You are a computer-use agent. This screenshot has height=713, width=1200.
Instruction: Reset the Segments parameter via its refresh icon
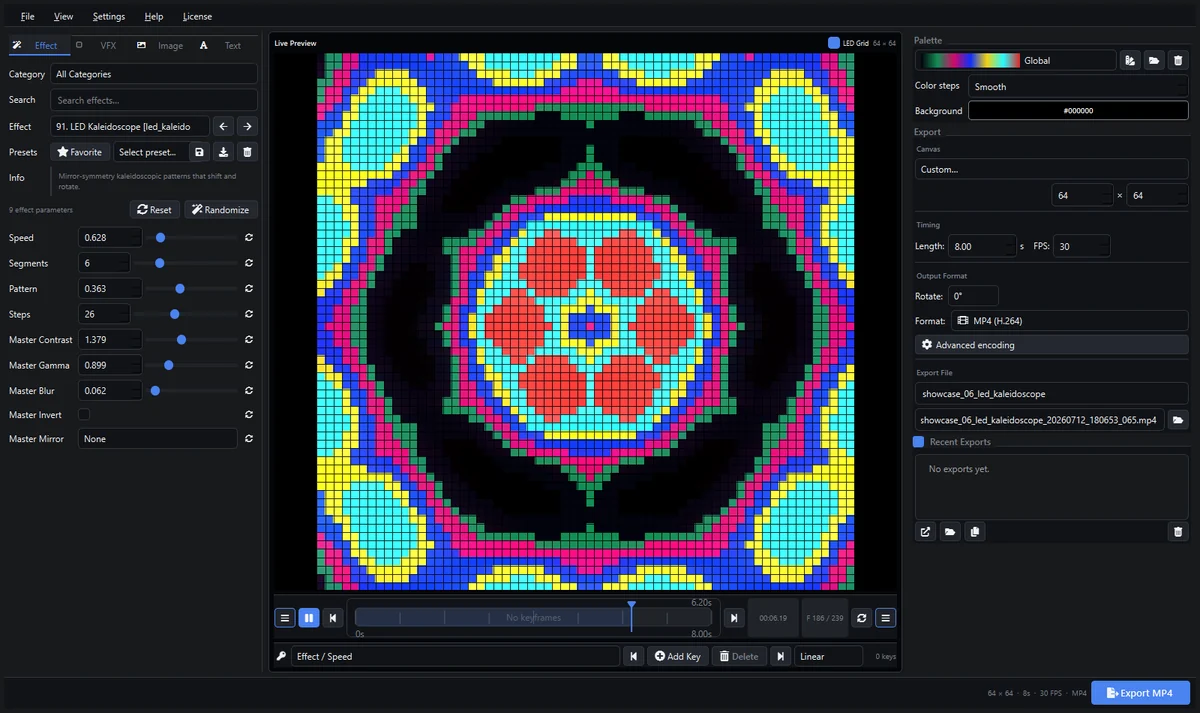[x=248, y=263]
